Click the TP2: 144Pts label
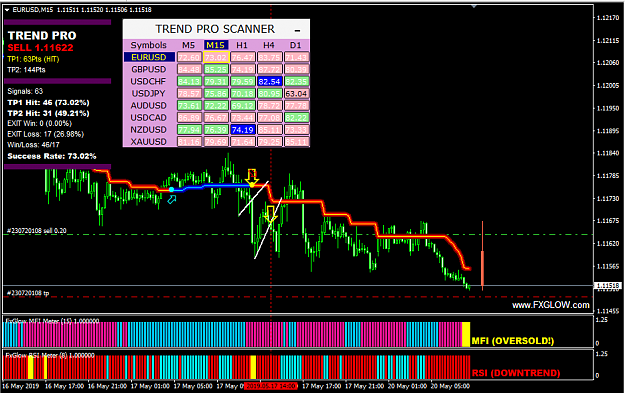The width and height of the screenshot is (625, 393). pyautogui.click(x=26, y=70)
